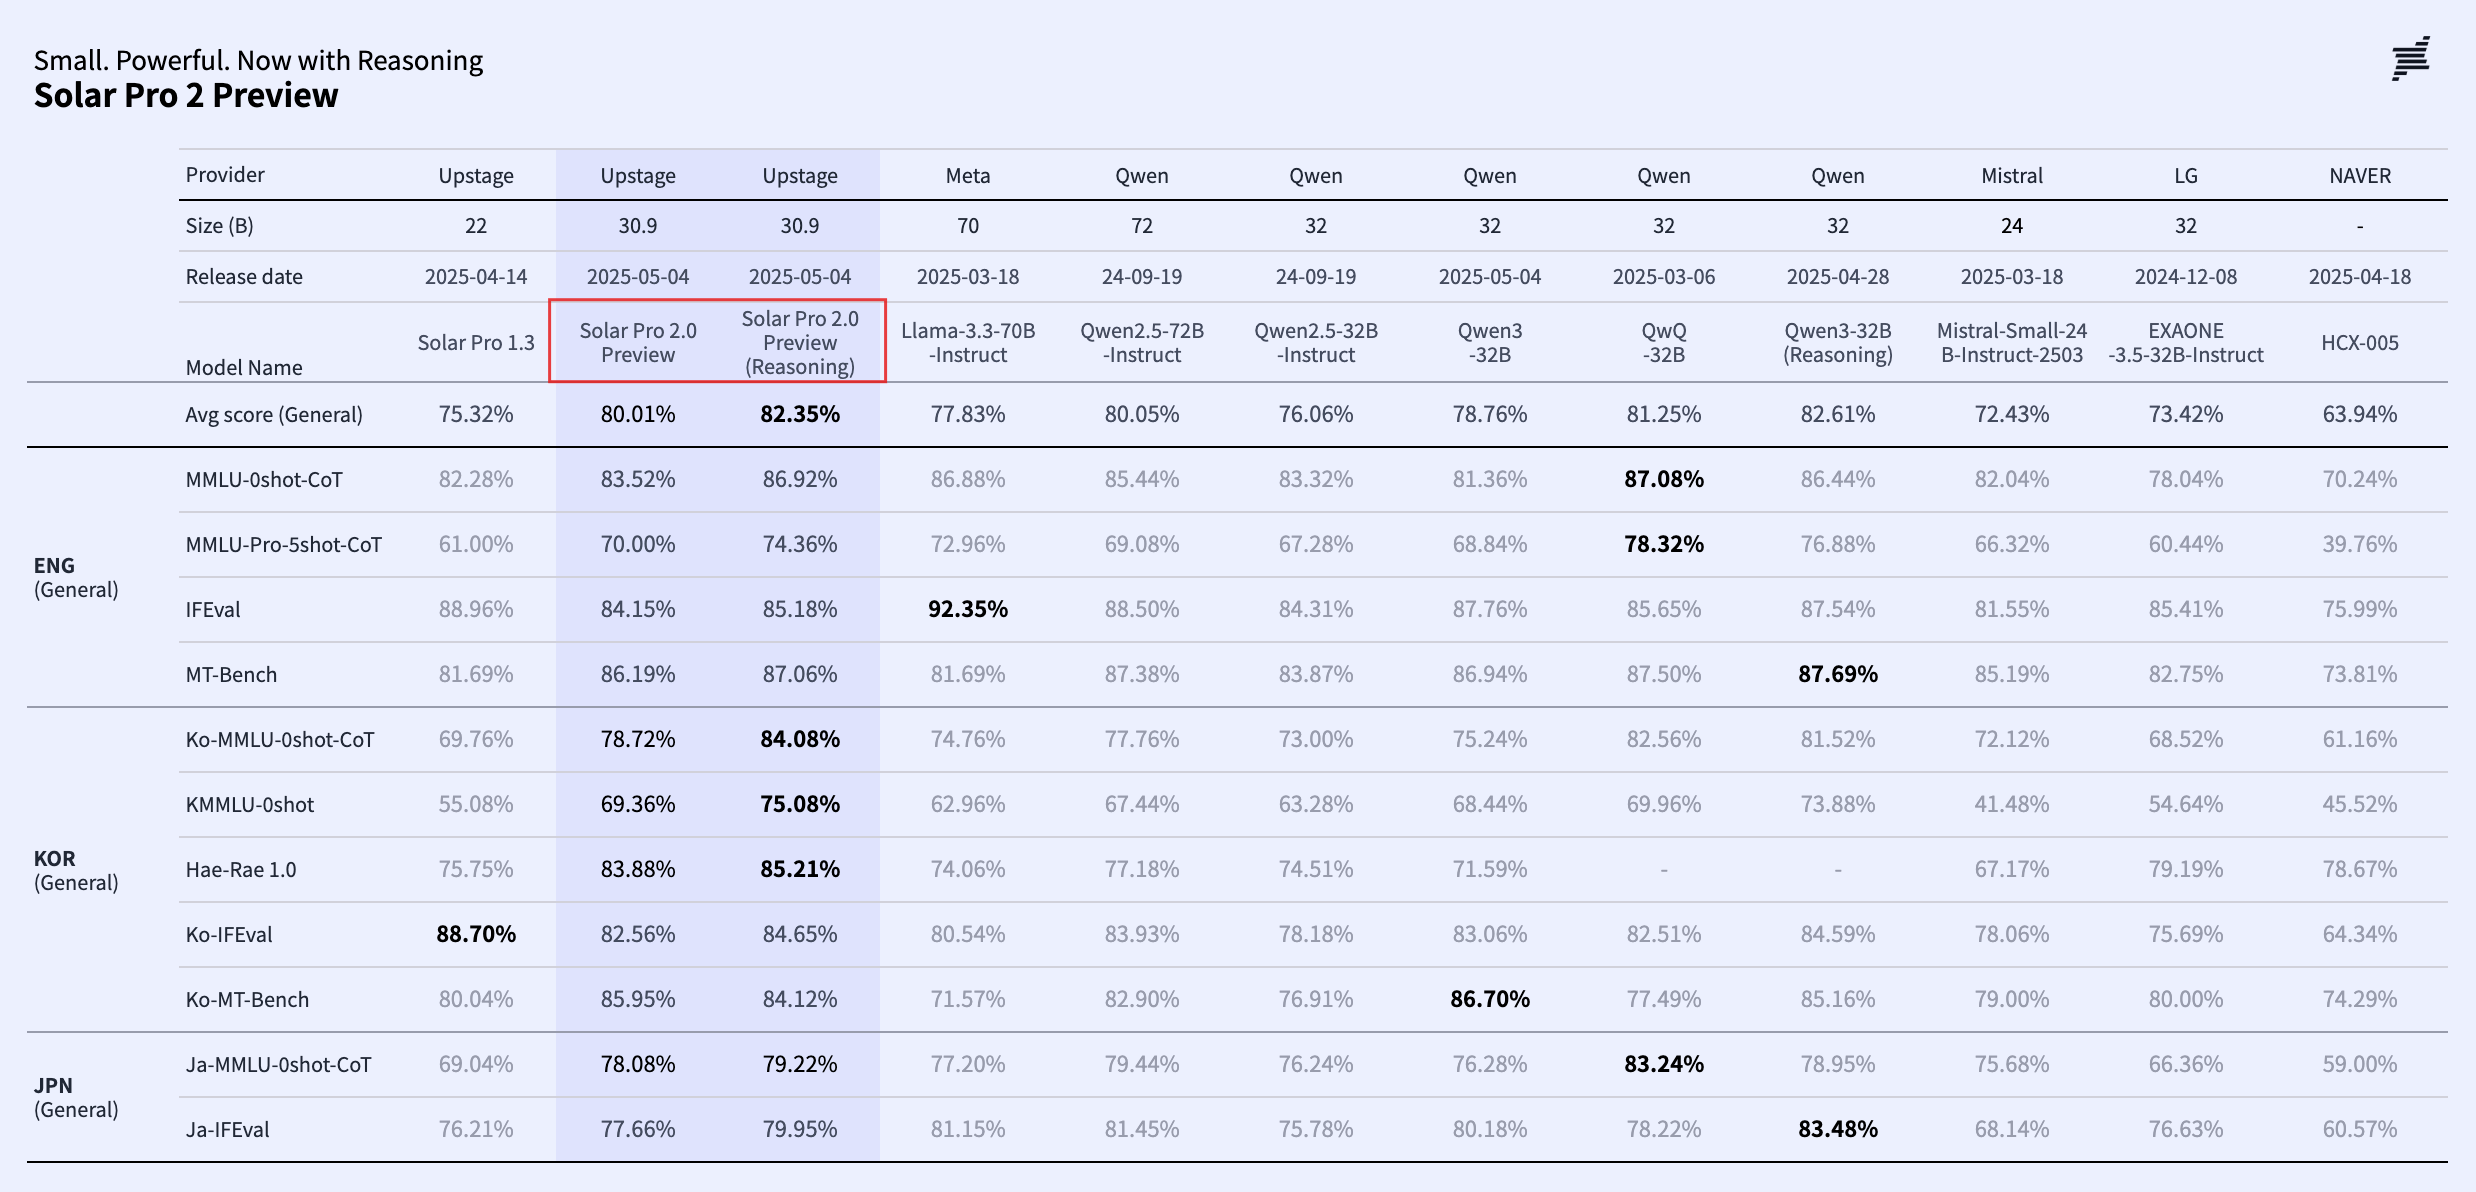Select the bold '78.32%' MMLU-Pro score
The image size is (2476, 1192).
1664,544
